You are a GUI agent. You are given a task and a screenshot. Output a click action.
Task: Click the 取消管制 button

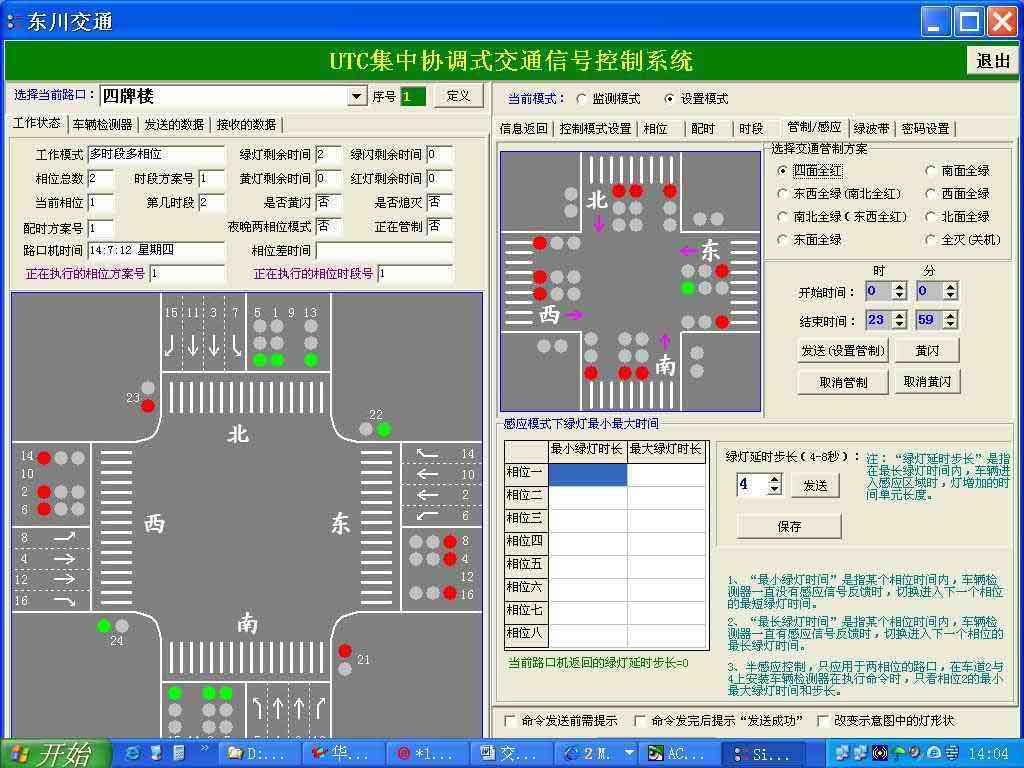[x=841, y=382]
